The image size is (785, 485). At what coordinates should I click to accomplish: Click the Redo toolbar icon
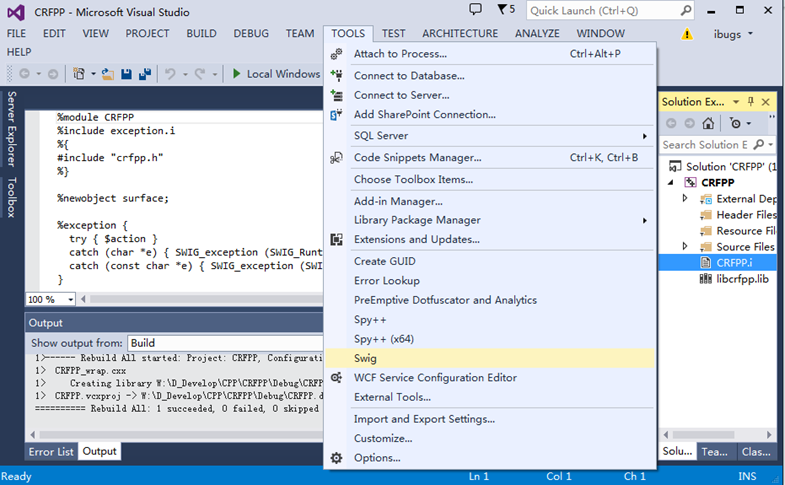[x=200, y=74]
